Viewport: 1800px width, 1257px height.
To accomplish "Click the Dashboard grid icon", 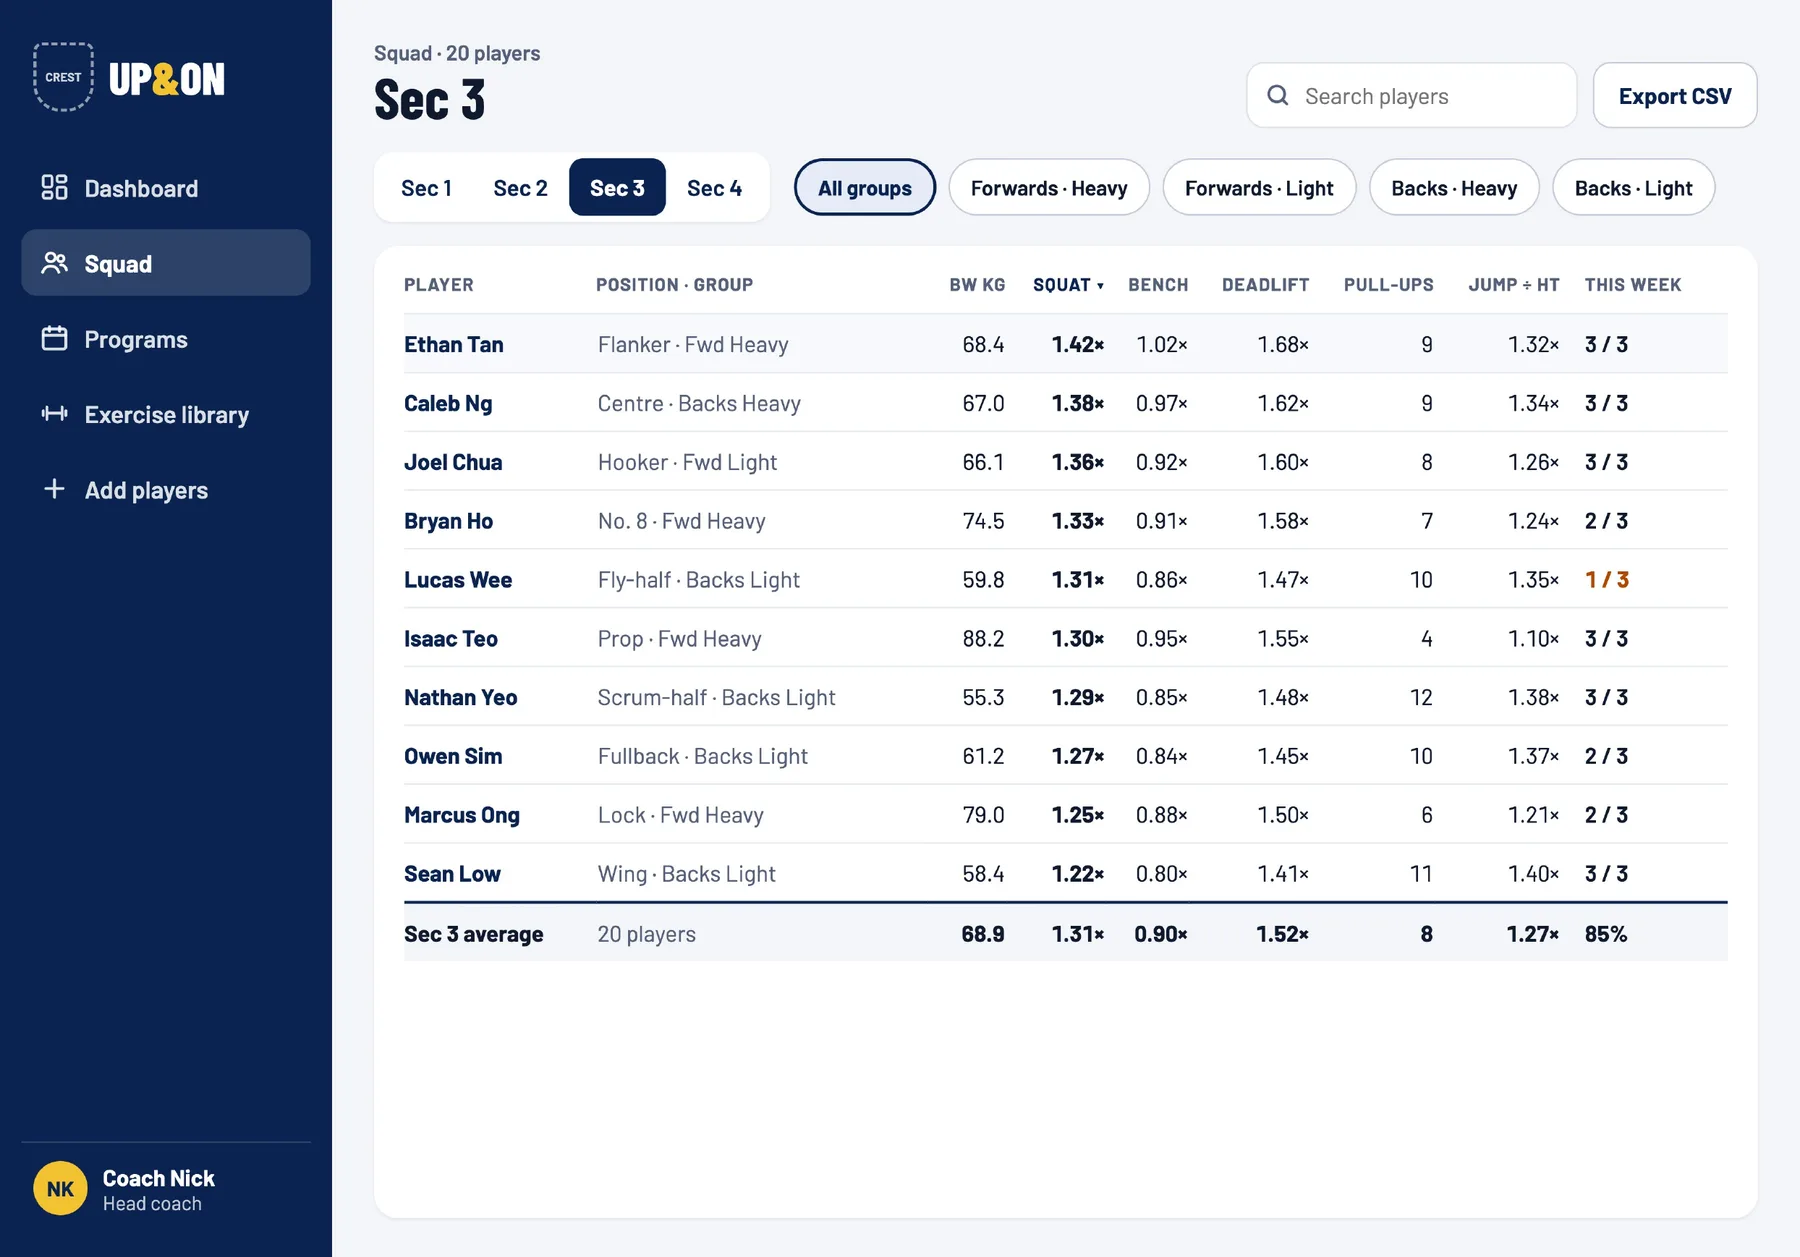I will point(54,187).
